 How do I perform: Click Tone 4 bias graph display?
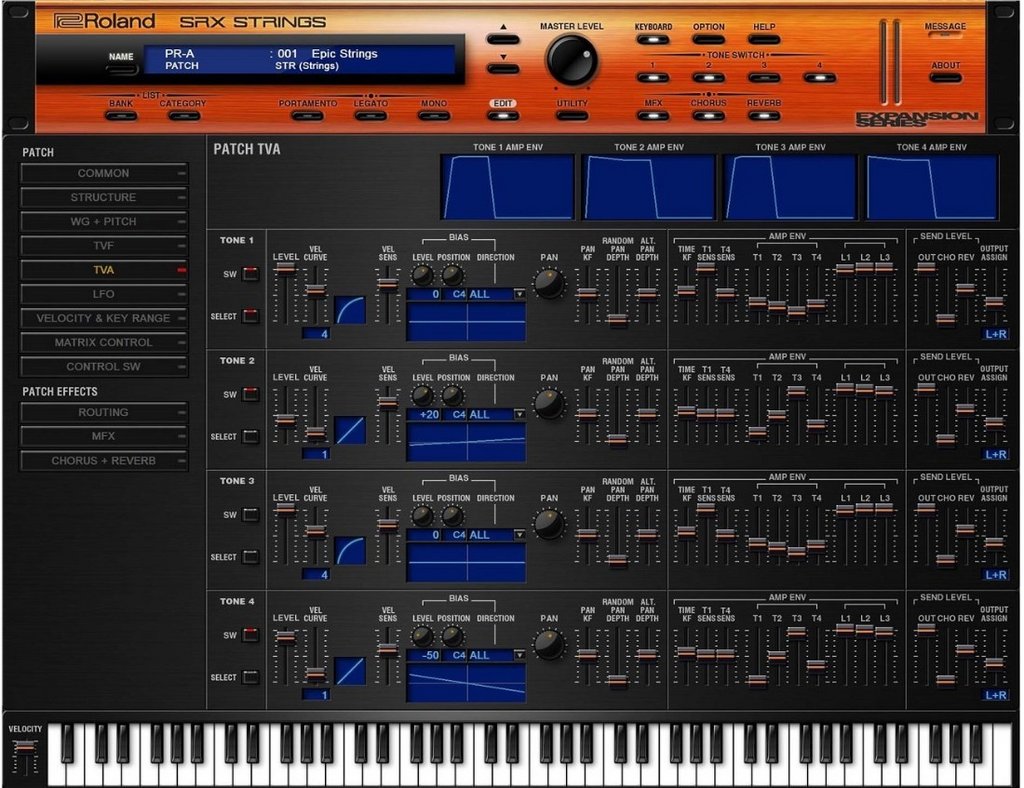pyautogui.click(x=466, y=682)
